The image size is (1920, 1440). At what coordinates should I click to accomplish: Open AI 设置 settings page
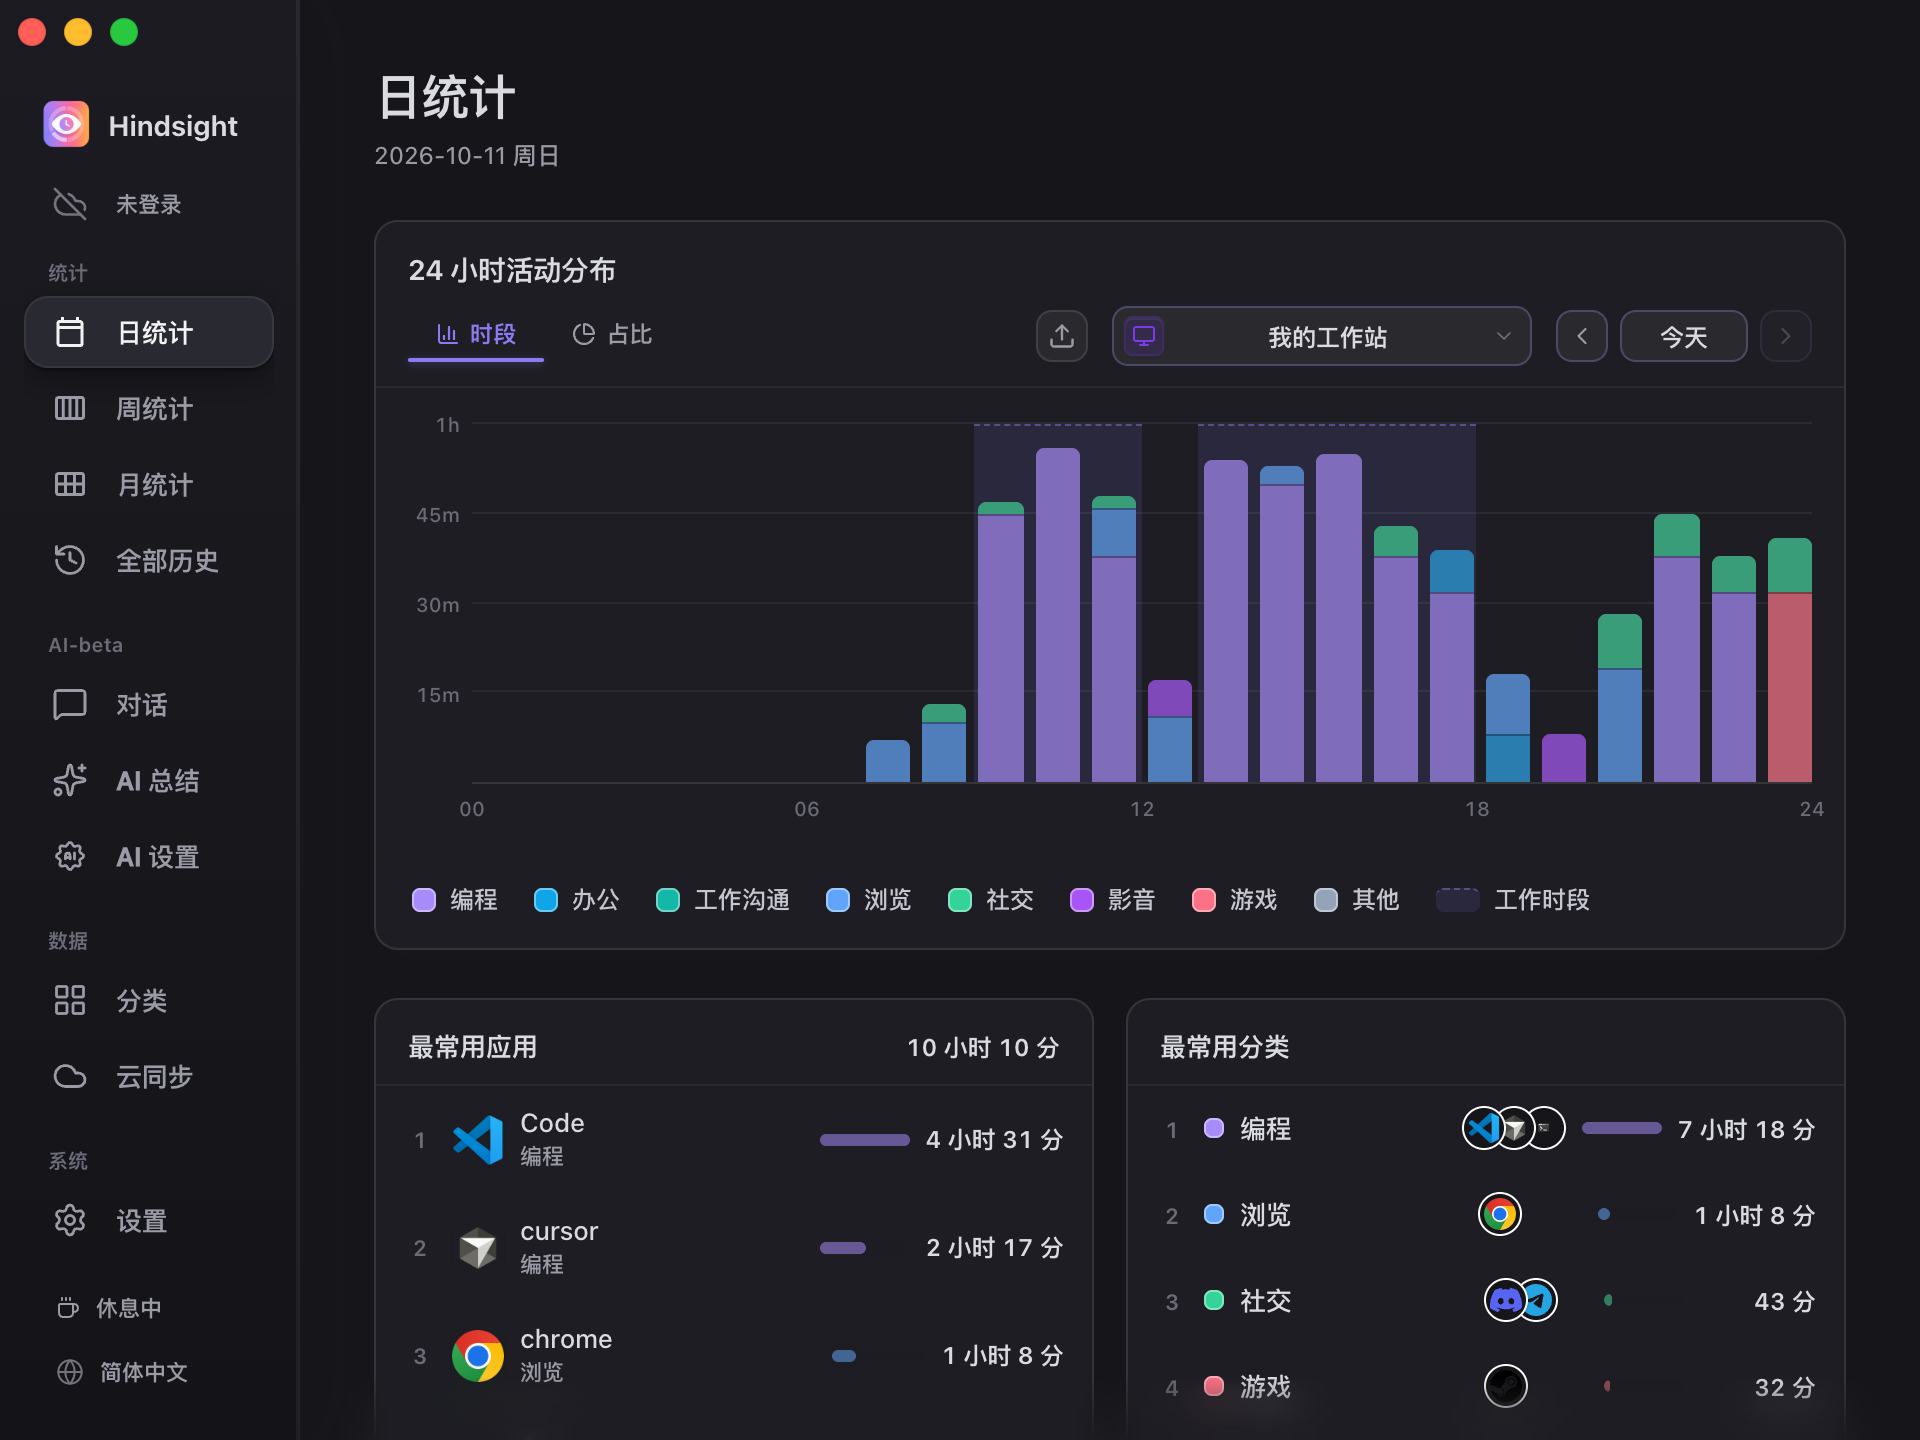click(149, 856)
